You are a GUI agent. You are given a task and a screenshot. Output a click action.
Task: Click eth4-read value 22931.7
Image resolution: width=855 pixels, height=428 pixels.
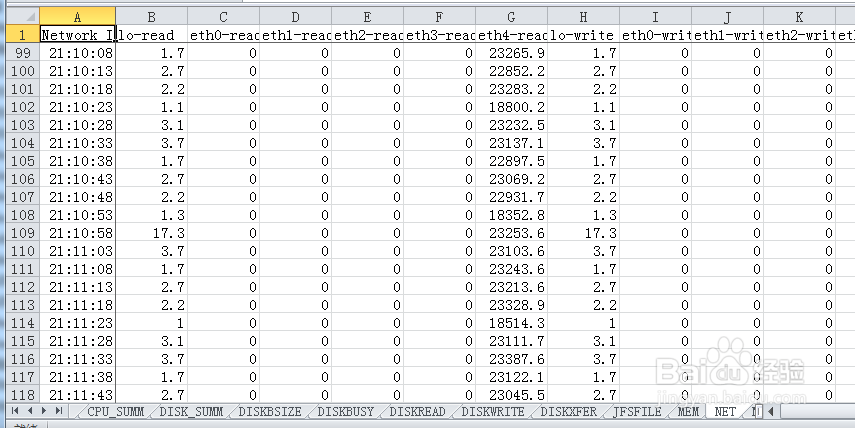point(511,197)
